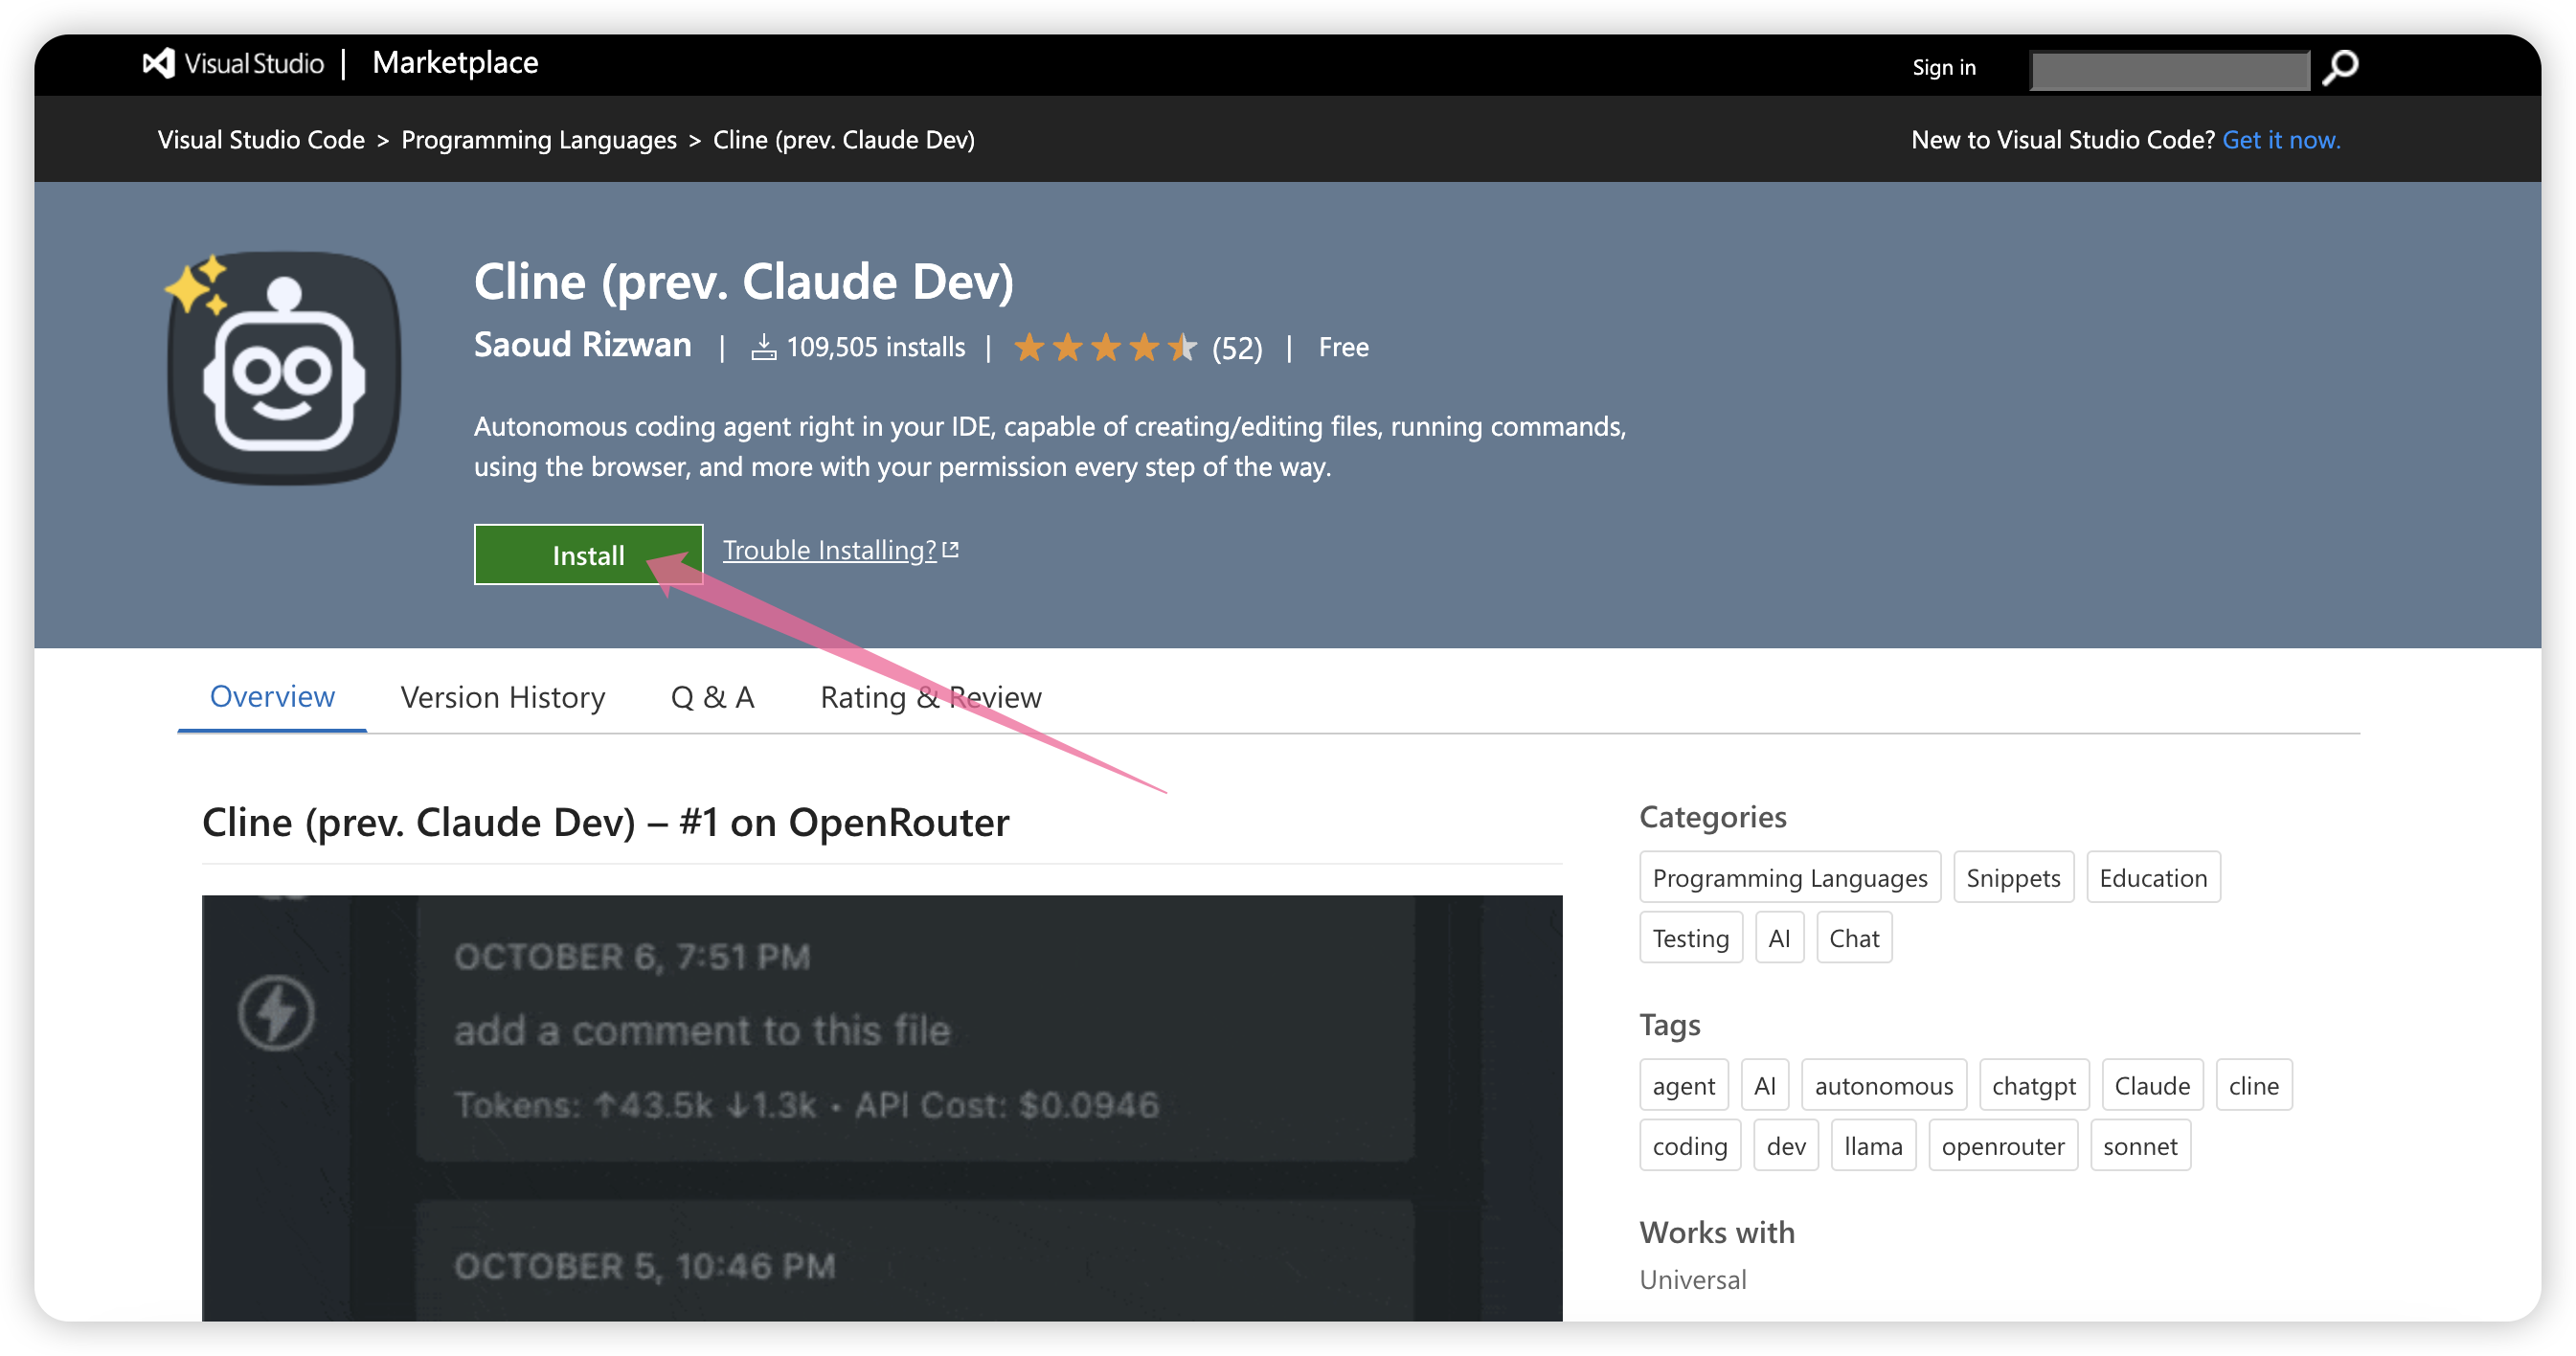Image resolution: width=2576 pixels, height=1356 pixels.
Task: Click the Cline robot extension icon
Action: [x=284, y=367]
